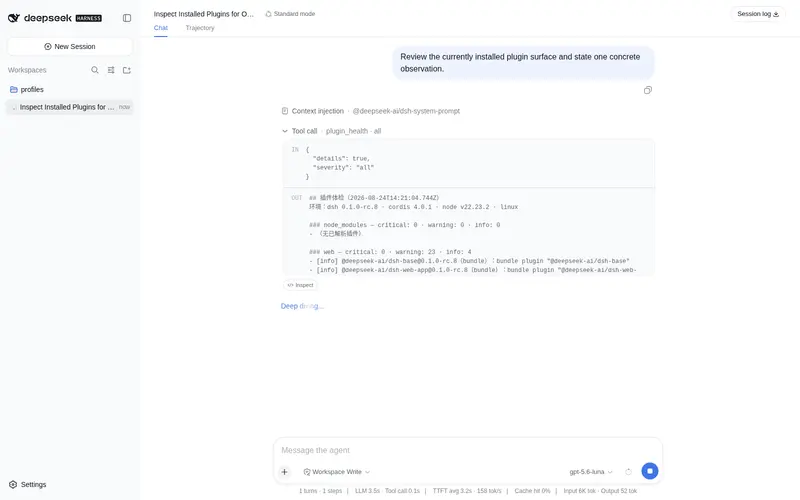800x500 pixels.
Task: Click the Workspaces header label
Action: (27, 70)
